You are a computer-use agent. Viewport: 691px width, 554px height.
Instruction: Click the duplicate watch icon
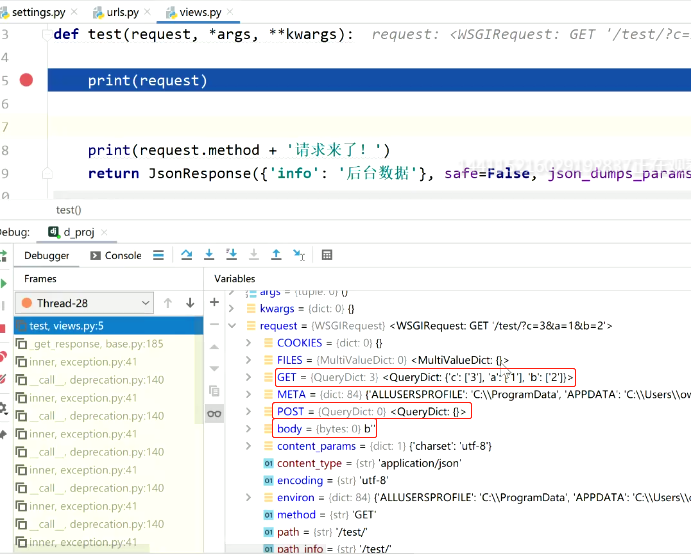pyautogui.click(x=214, y=391)
